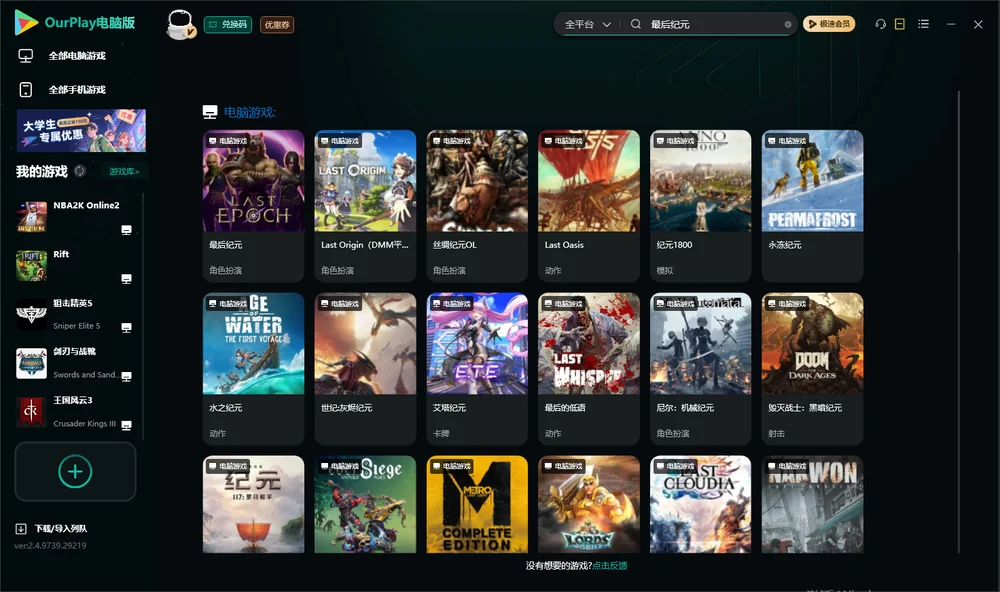Open the Last Origin game card
Screen dimensions: 1000x592
point(365,206)
